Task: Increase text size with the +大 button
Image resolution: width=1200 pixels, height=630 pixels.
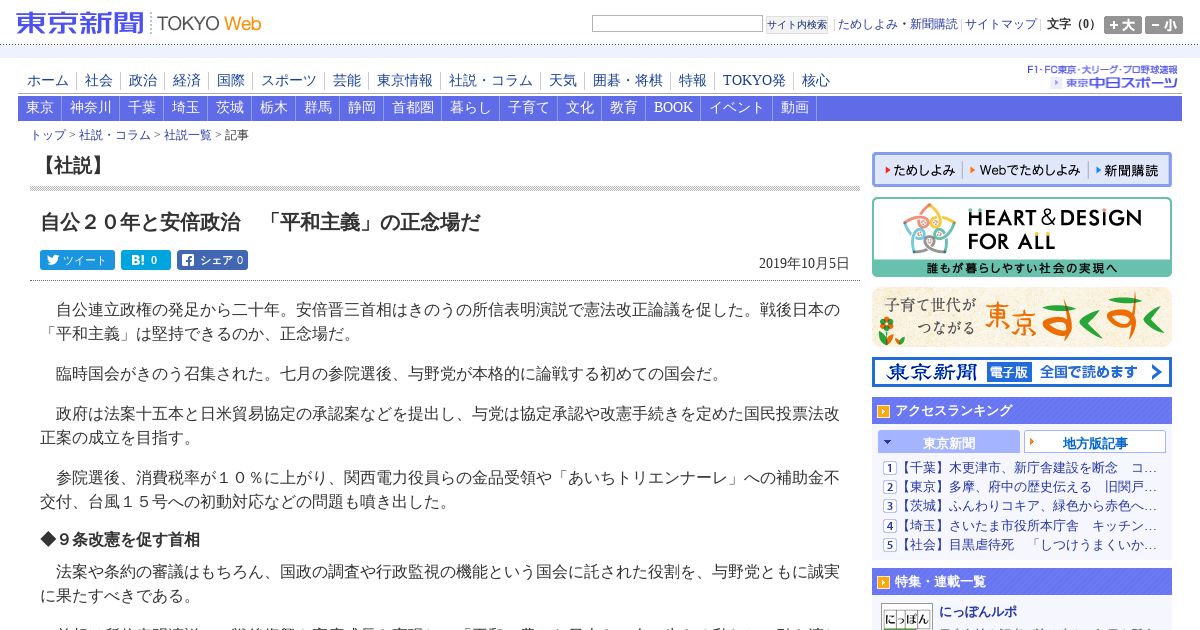Action: tap(1123, 25)
